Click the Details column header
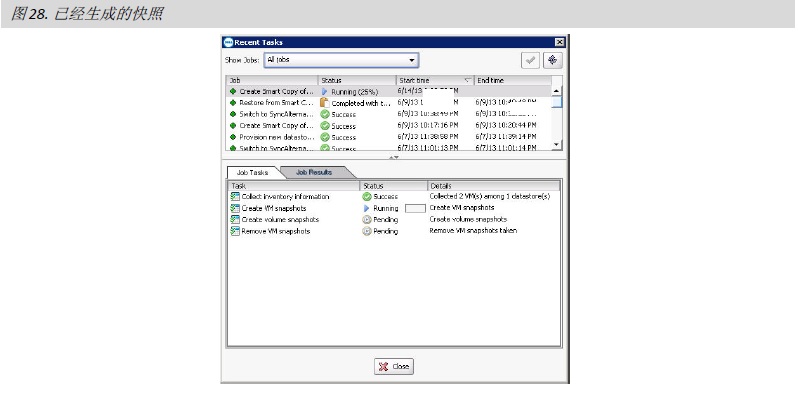This screenshot has height=393, width=798. click(x=494, y=186)
